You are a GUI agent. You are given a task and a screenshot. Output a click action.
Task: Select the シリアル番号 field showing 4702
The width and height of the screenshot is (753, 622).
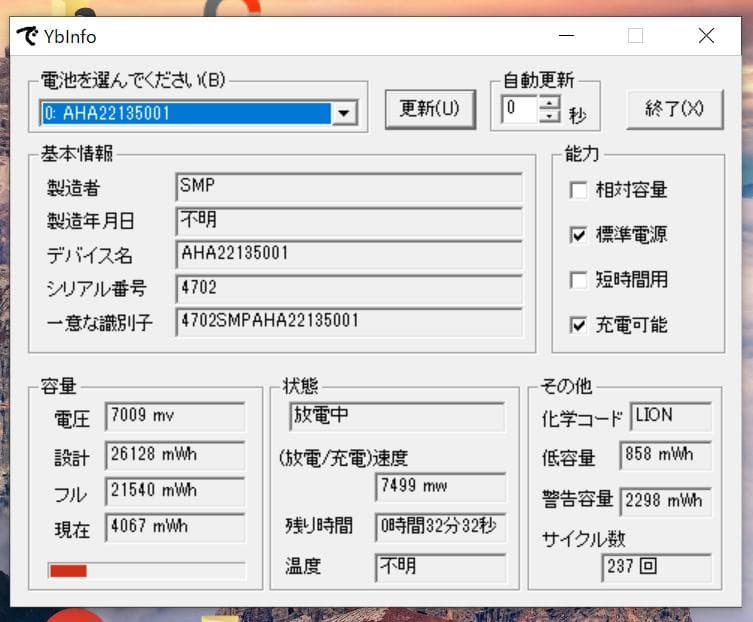[348, 289]
